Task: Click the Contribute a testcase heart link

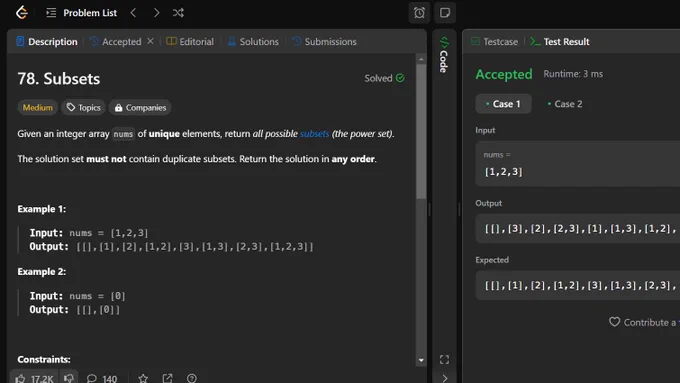Action: [644, 322]
